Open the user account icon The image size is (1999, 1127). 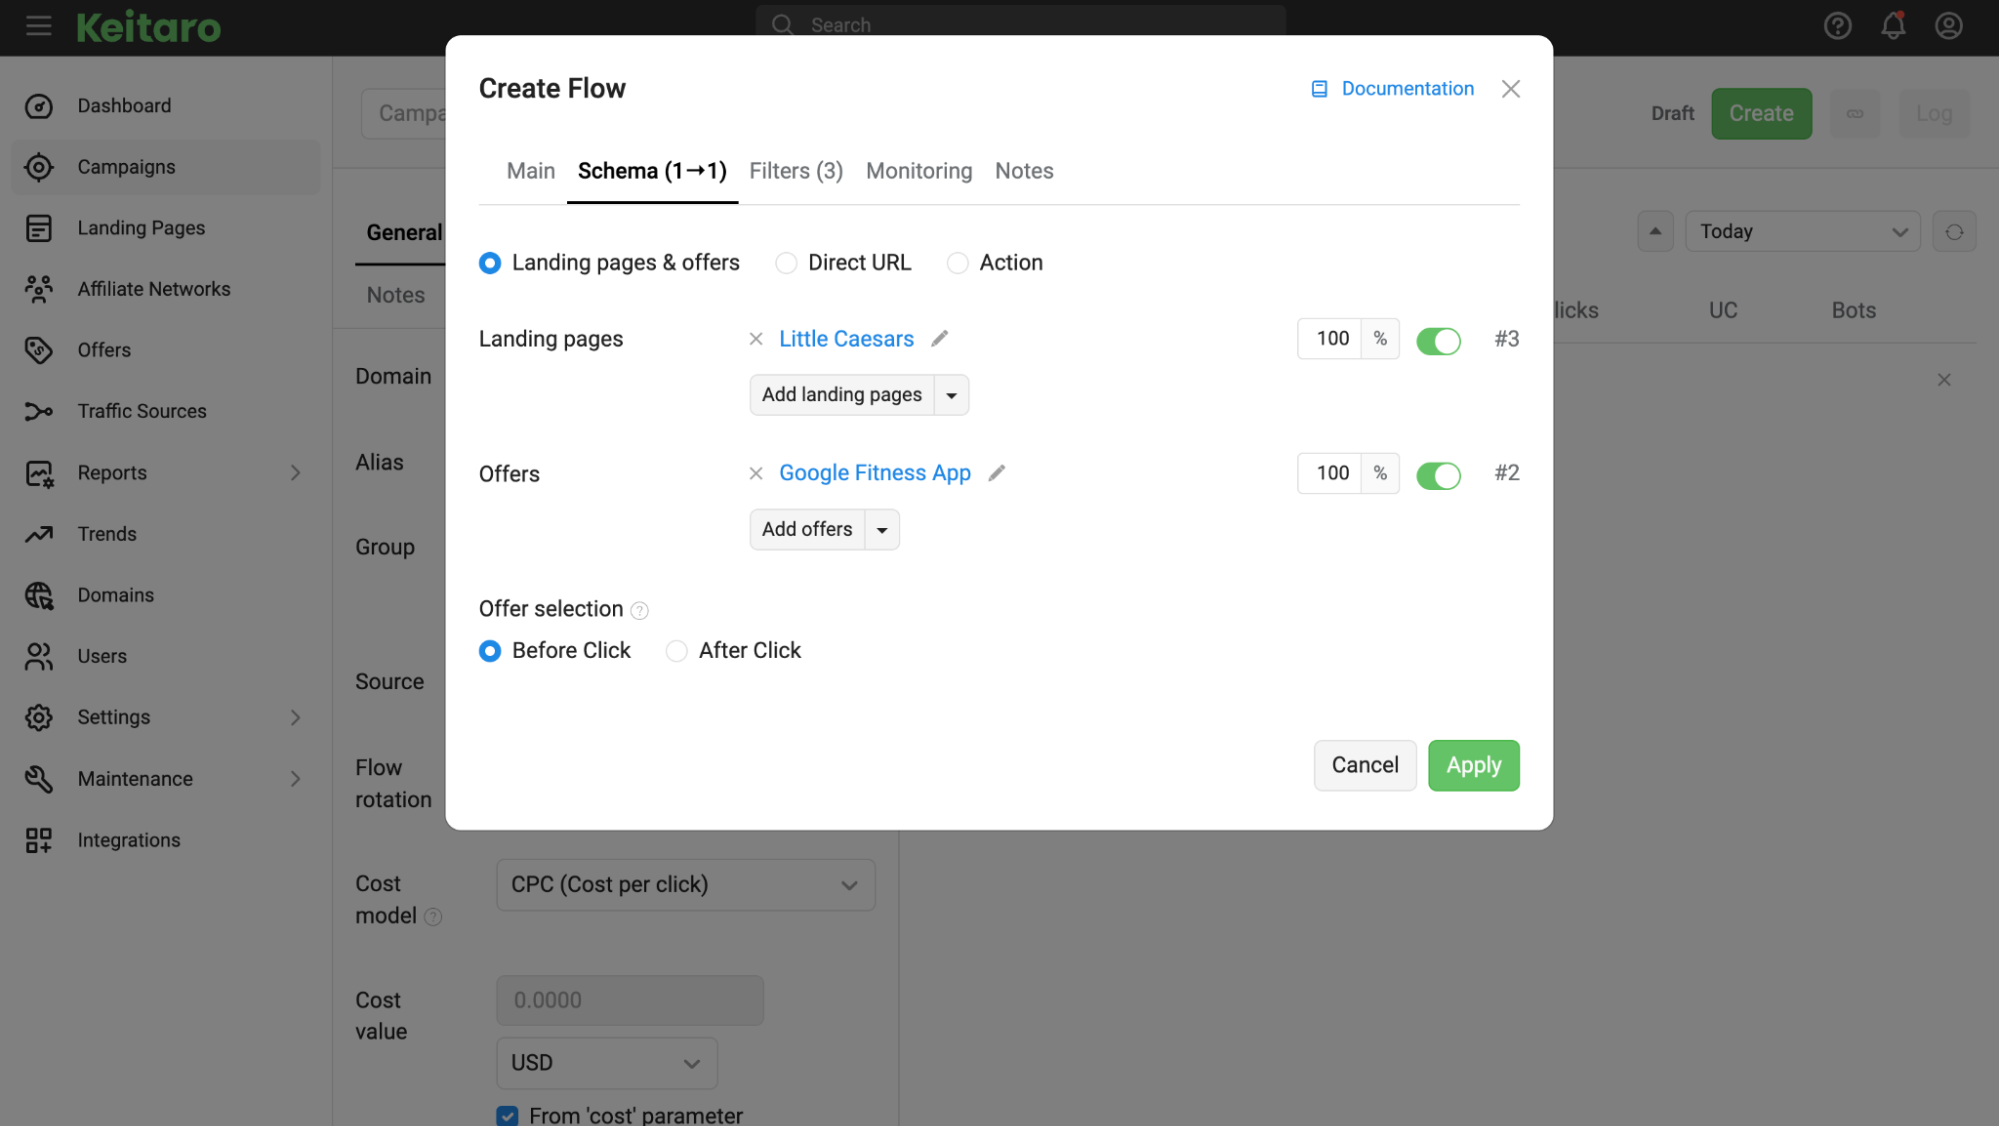[1948, 26]
